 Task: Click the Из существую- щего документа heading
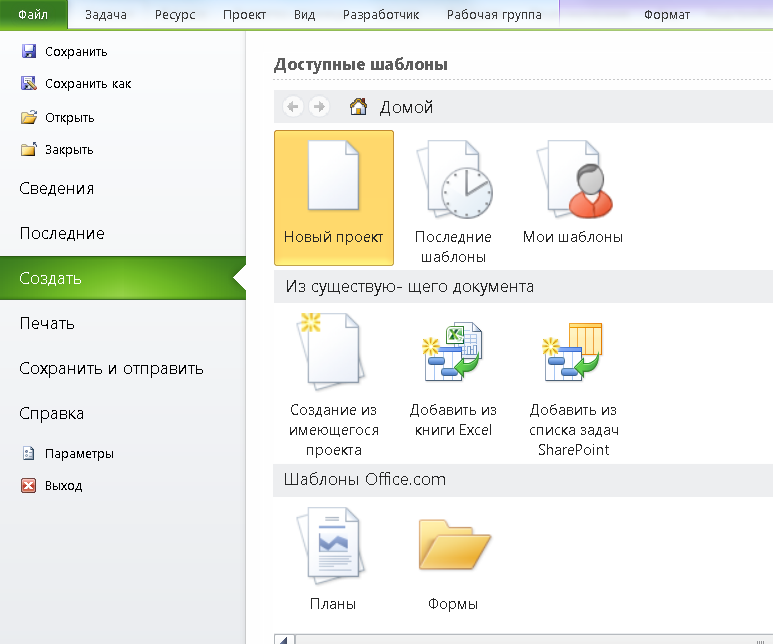pyautogui.click(x=410, y=286)
